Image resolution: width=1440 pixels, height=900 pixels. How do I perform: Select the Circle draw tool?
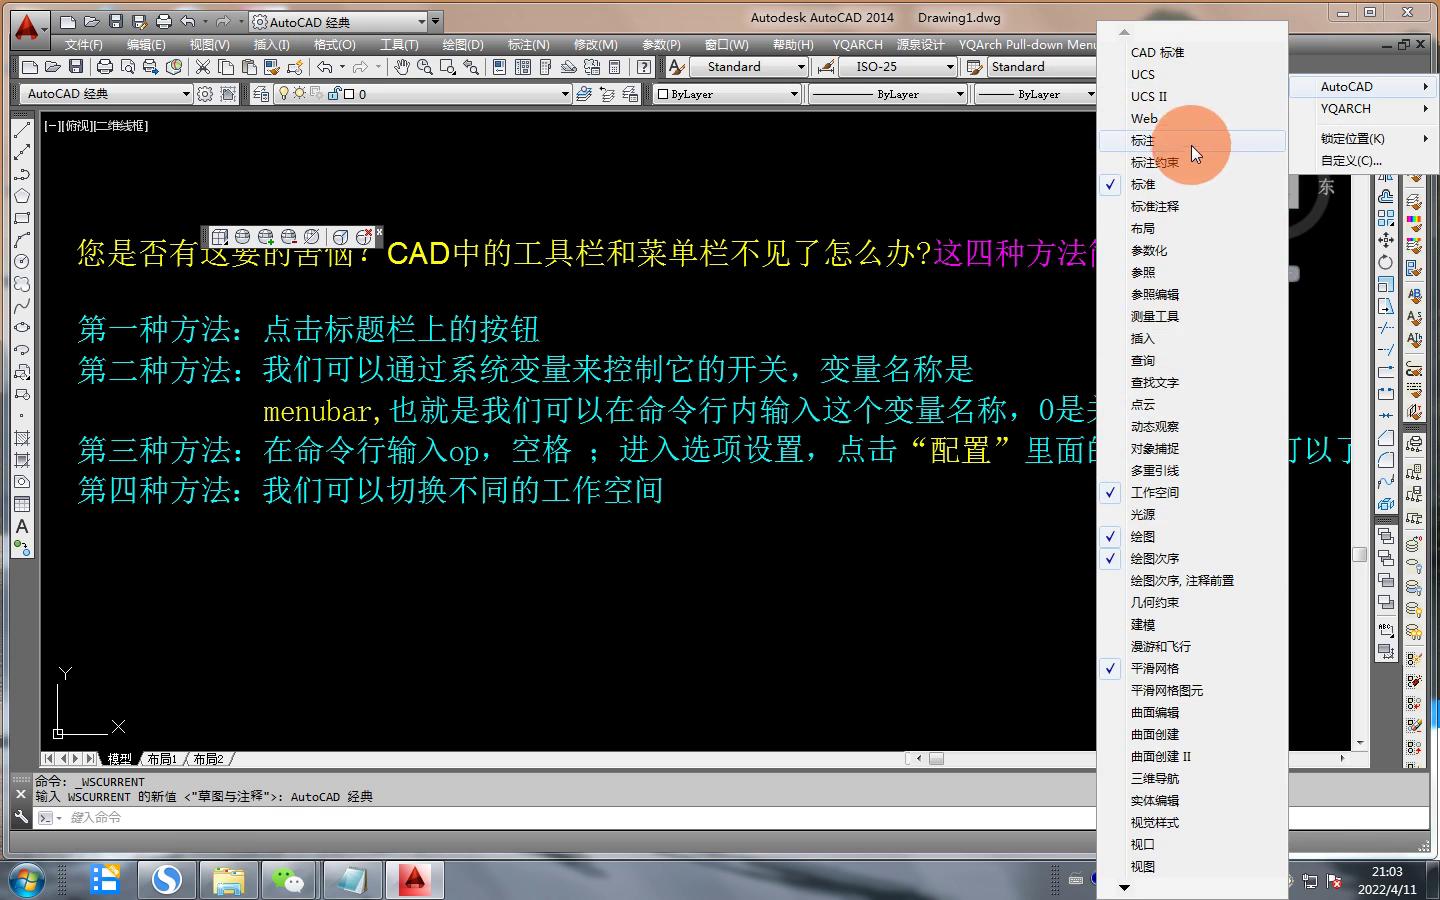[x=22, y=262]
